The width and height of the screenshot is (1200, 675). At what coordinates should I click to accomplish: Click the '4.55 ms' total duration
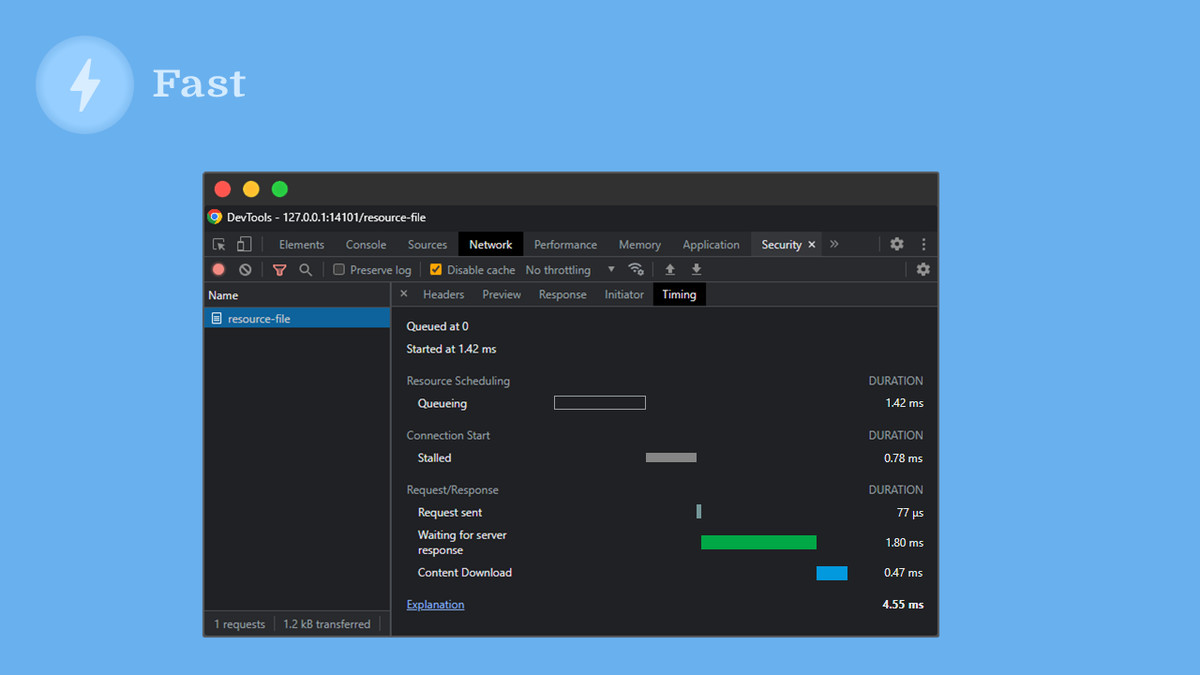(x=903, y=604)
